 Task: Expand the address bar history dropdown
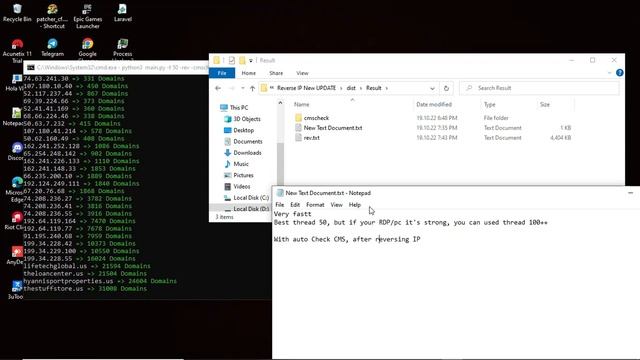point(432,88)
